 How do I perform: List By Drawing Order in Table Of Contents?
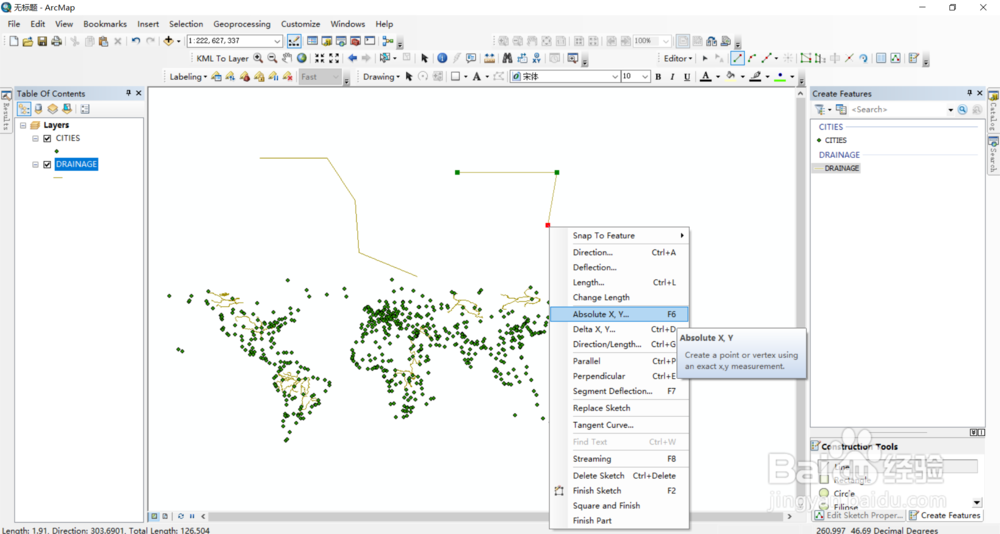pyautogui.click(x=24, y=109)
